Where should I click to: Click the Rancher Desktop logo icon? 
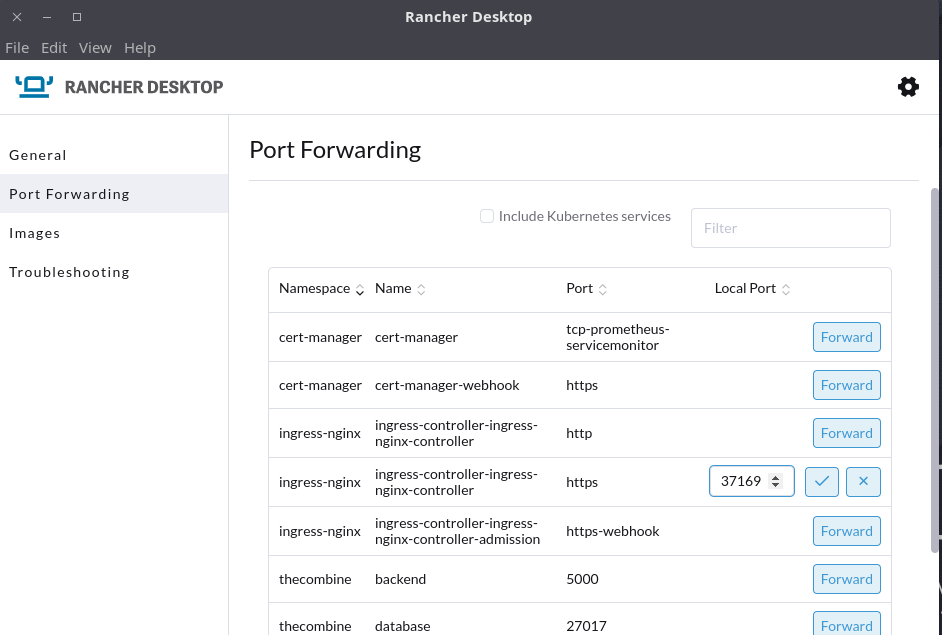click(34, 87)
